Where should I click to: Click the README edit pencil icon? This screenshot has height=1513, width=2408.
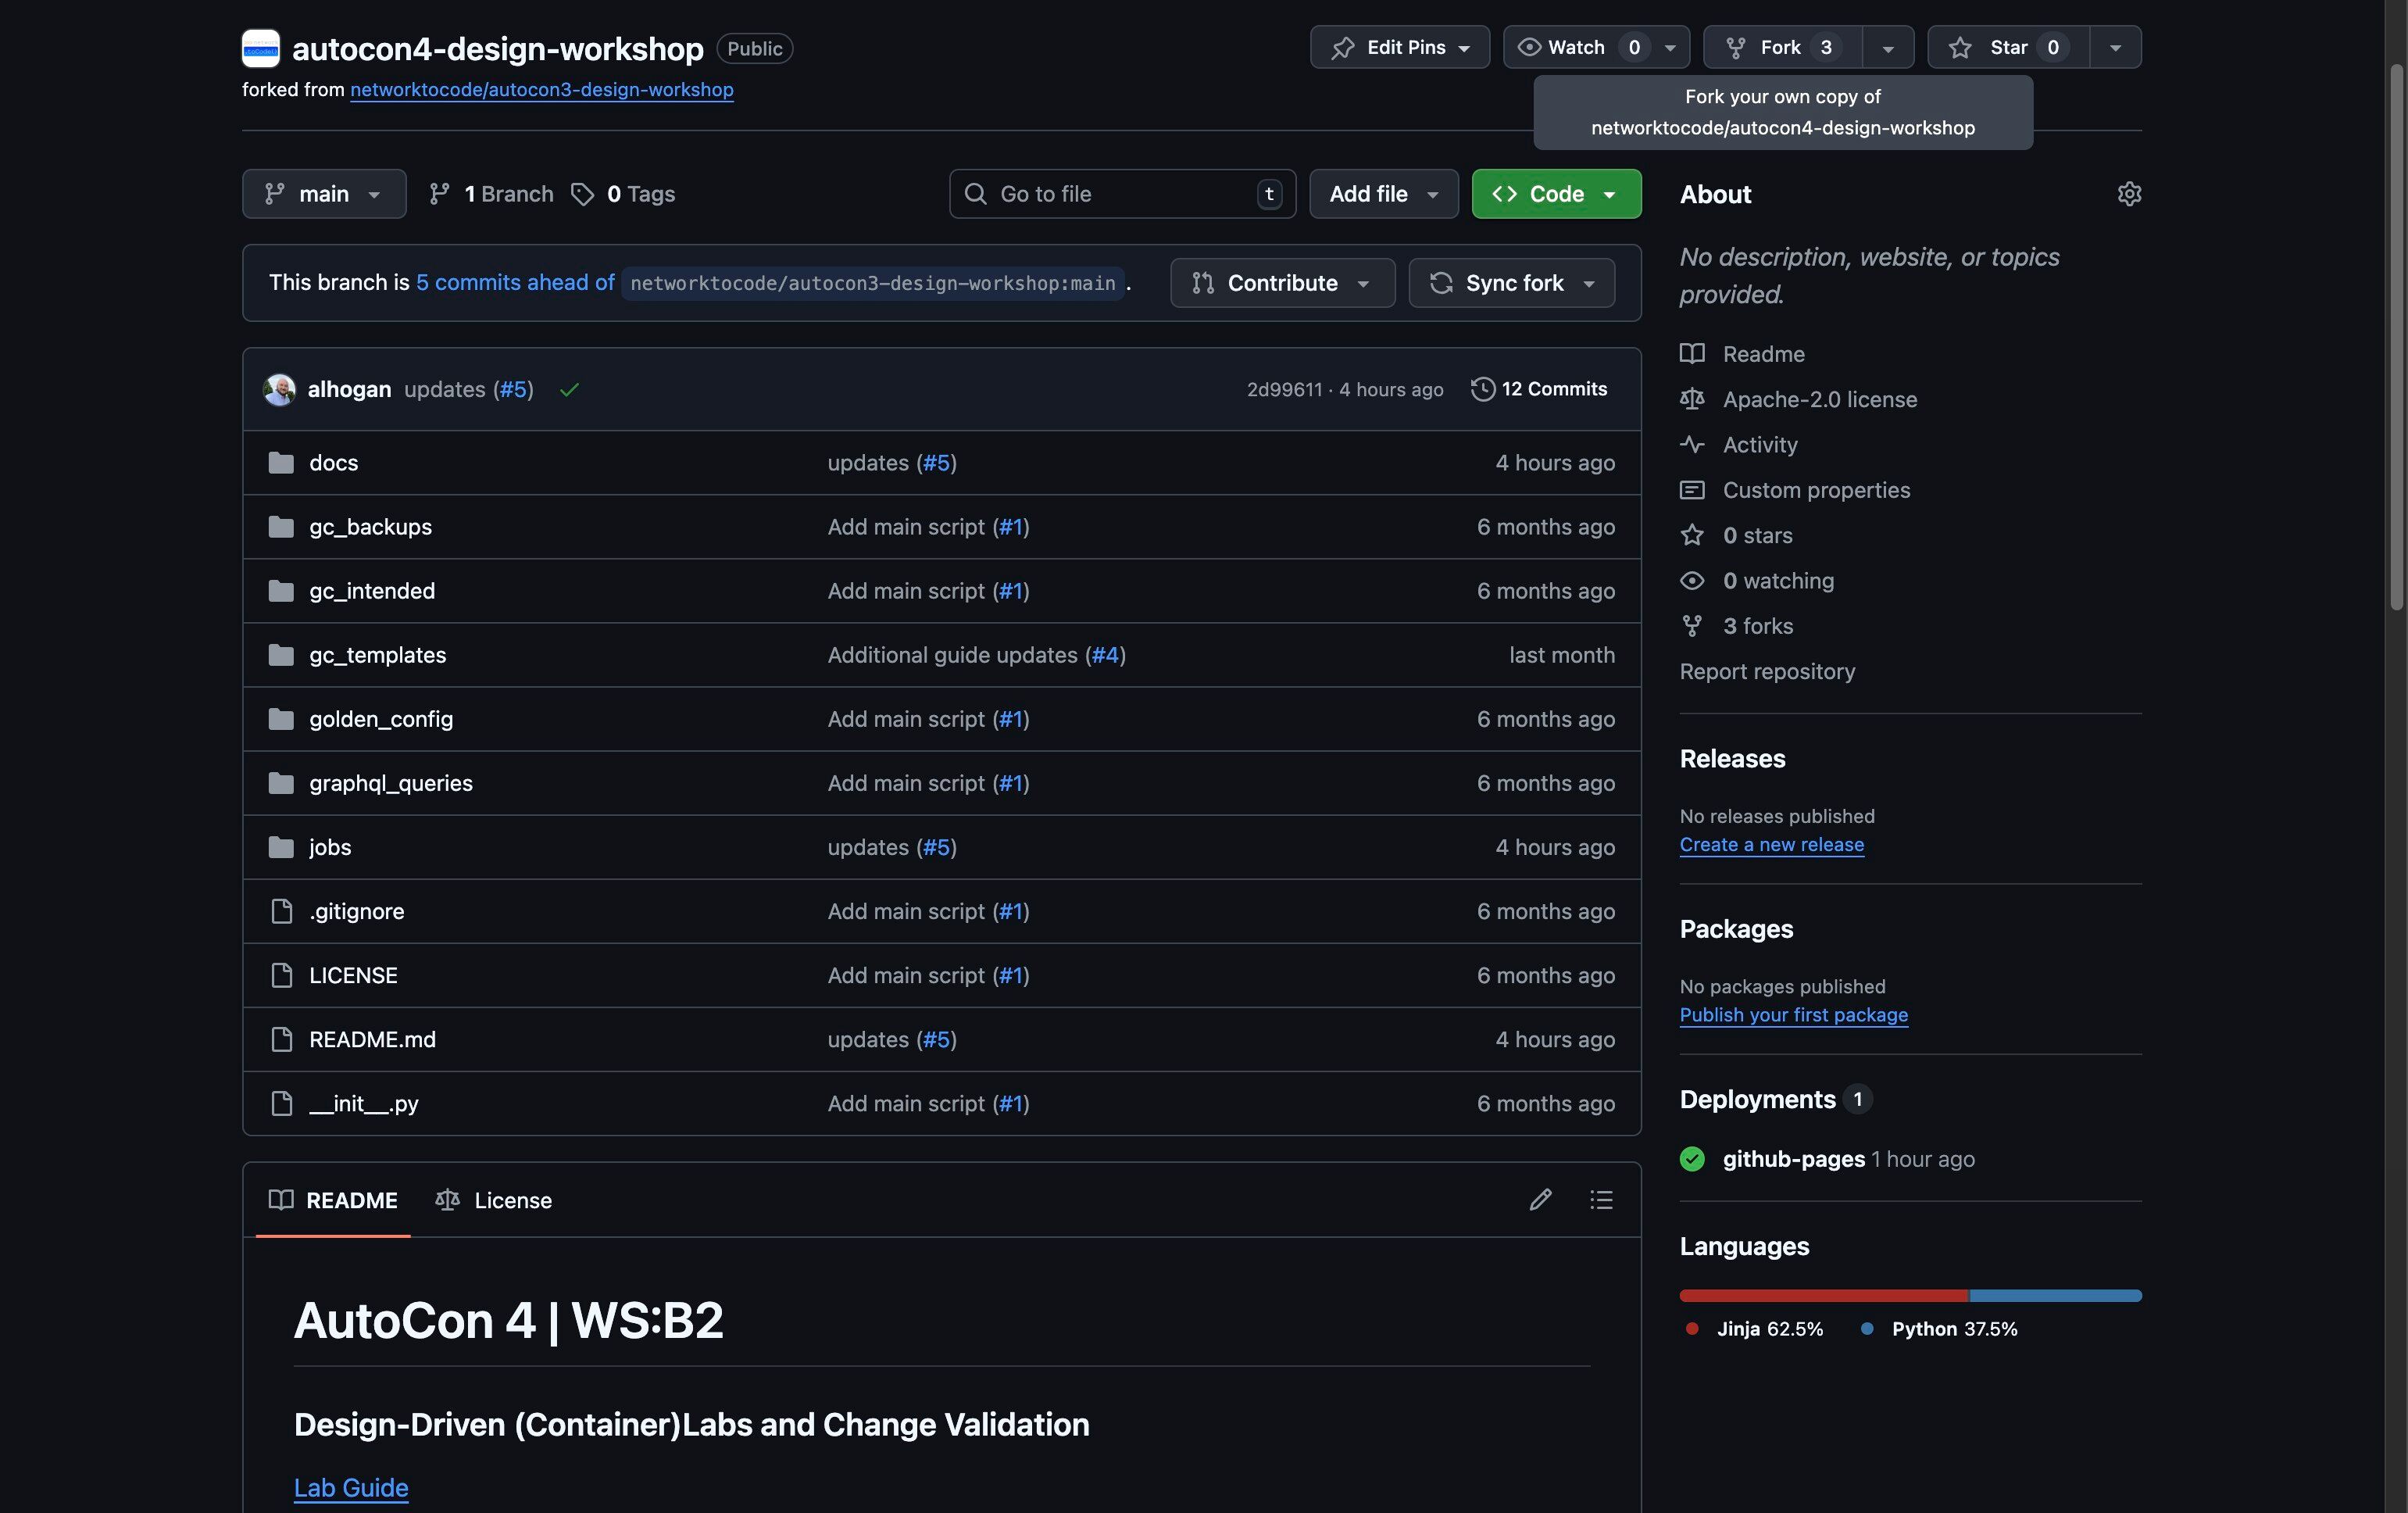point(1540,1199)
